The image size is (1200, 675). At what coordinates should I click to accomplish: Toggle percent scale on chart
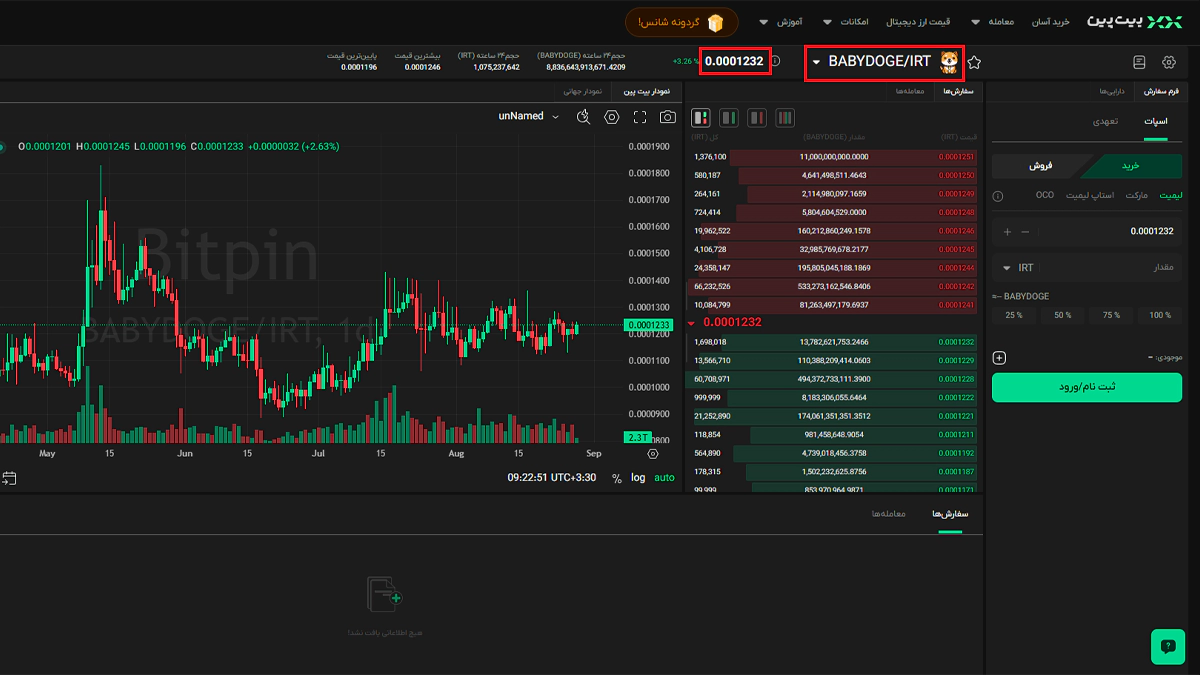click(x=617, y=478)
